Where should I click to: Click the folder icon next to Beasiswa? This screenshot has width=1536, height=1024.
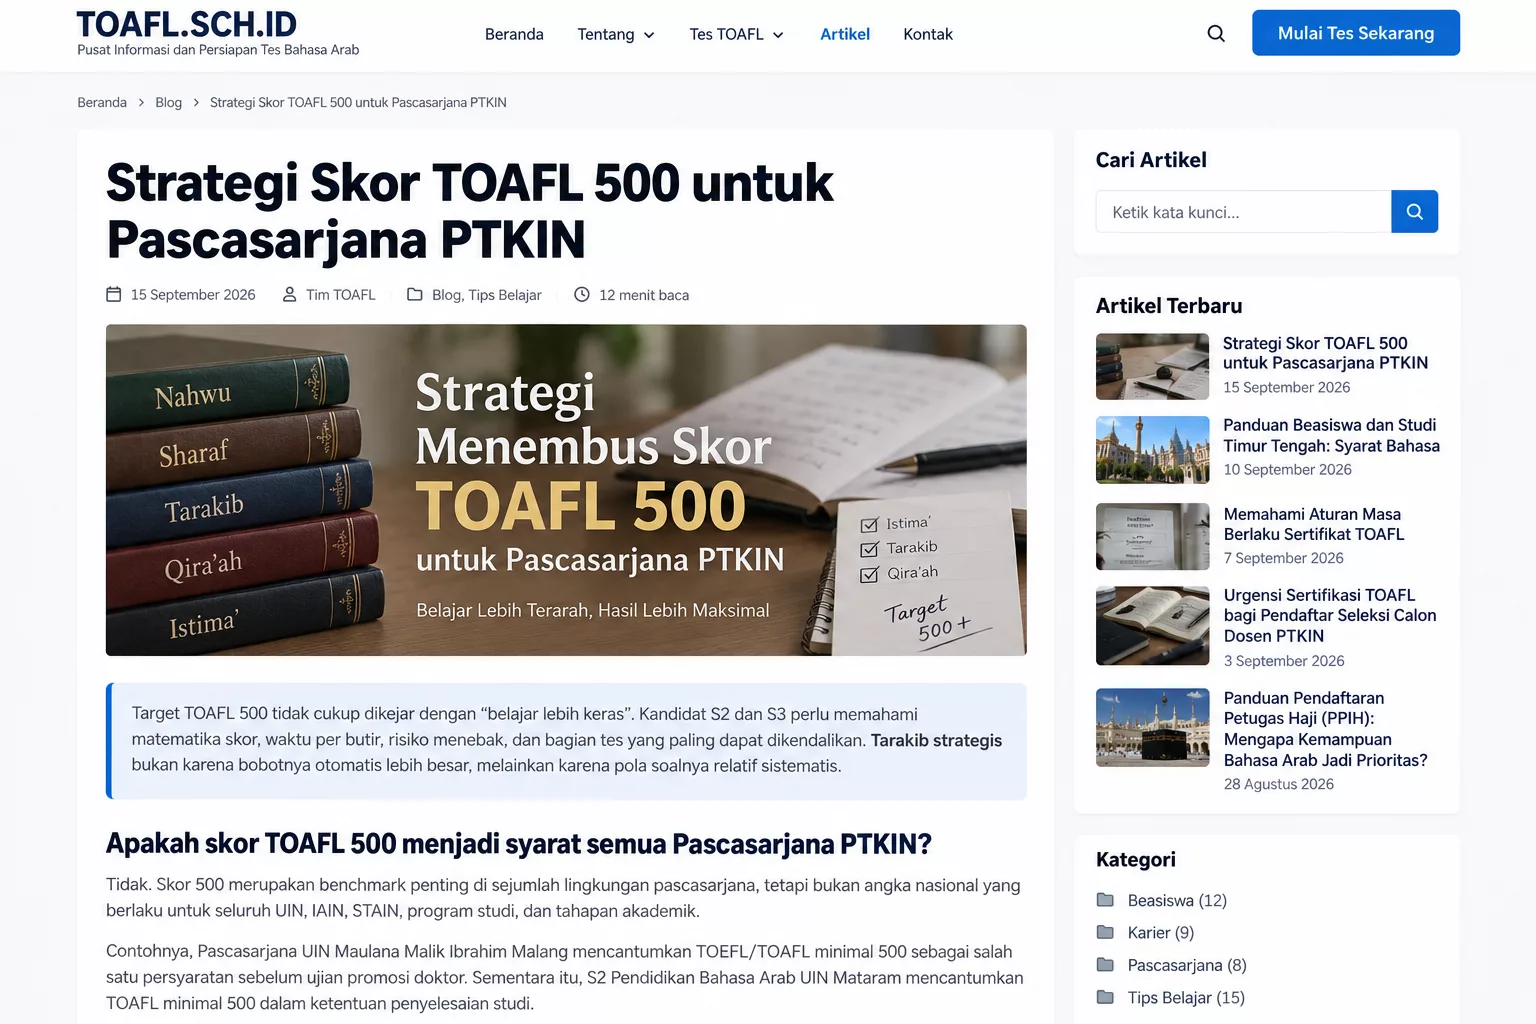(x=1105, y=900)
